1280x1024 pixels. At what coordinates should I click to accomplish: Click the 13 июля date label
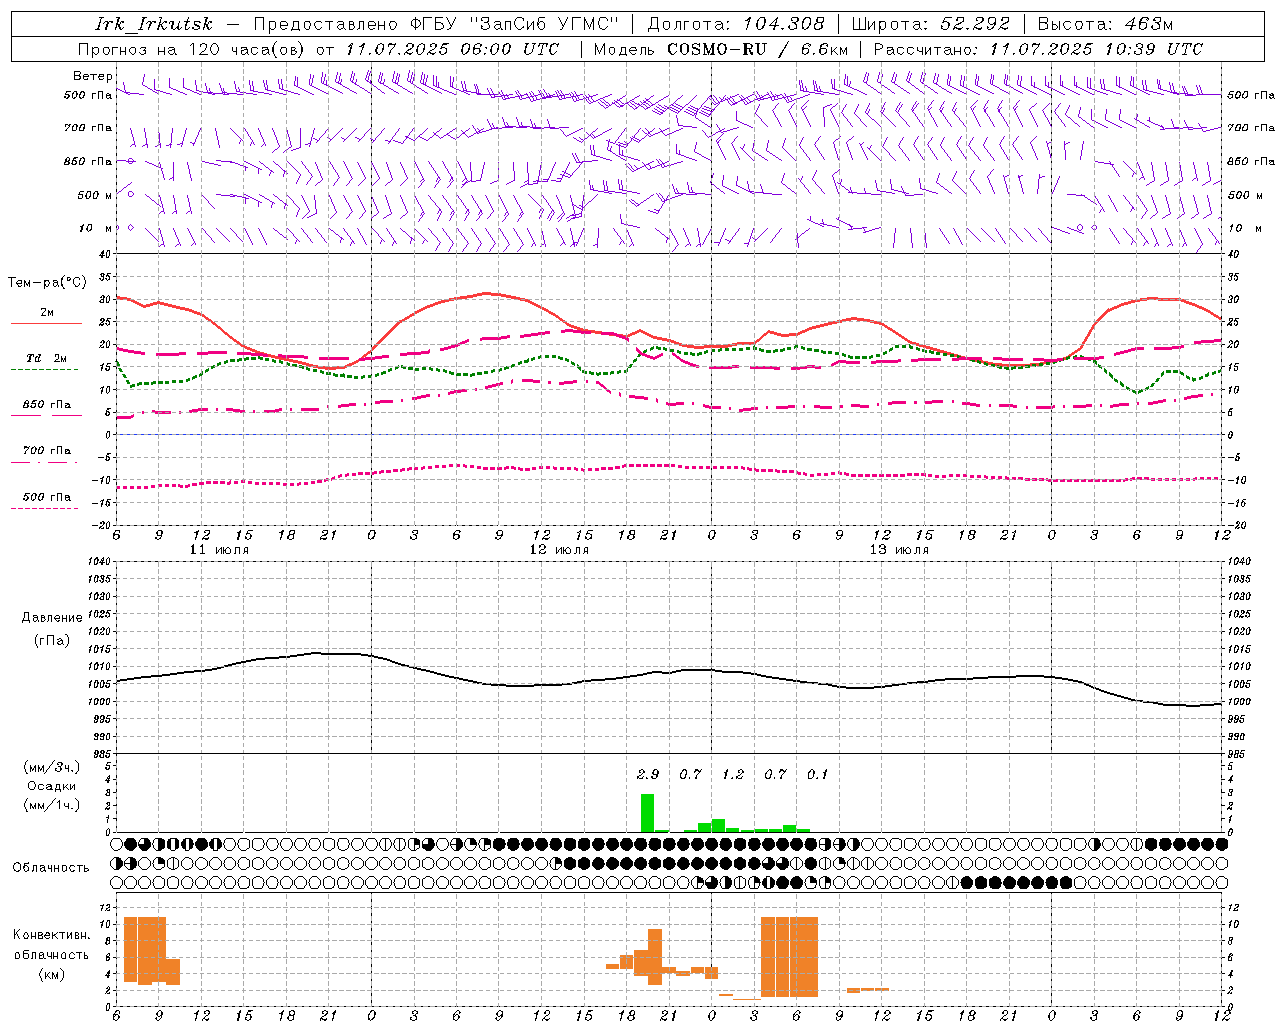point(899,550)
